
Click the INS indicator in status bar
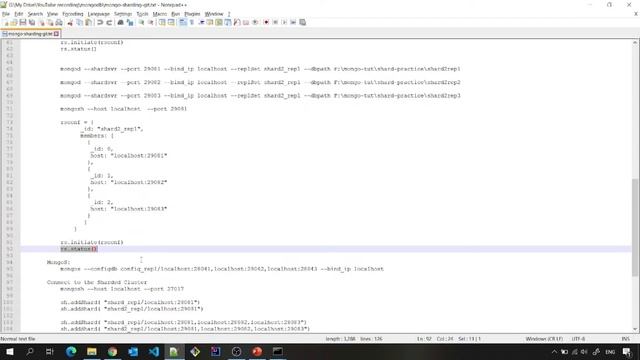click(x=625, y=339)
